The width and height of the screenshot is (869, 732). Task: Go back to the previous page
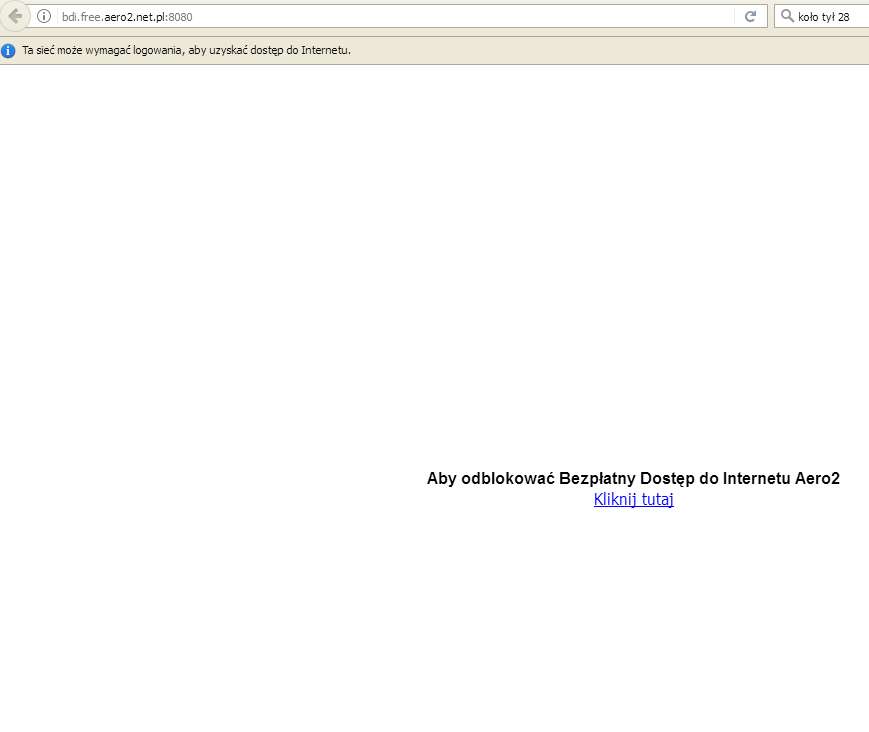pos(15,16)
